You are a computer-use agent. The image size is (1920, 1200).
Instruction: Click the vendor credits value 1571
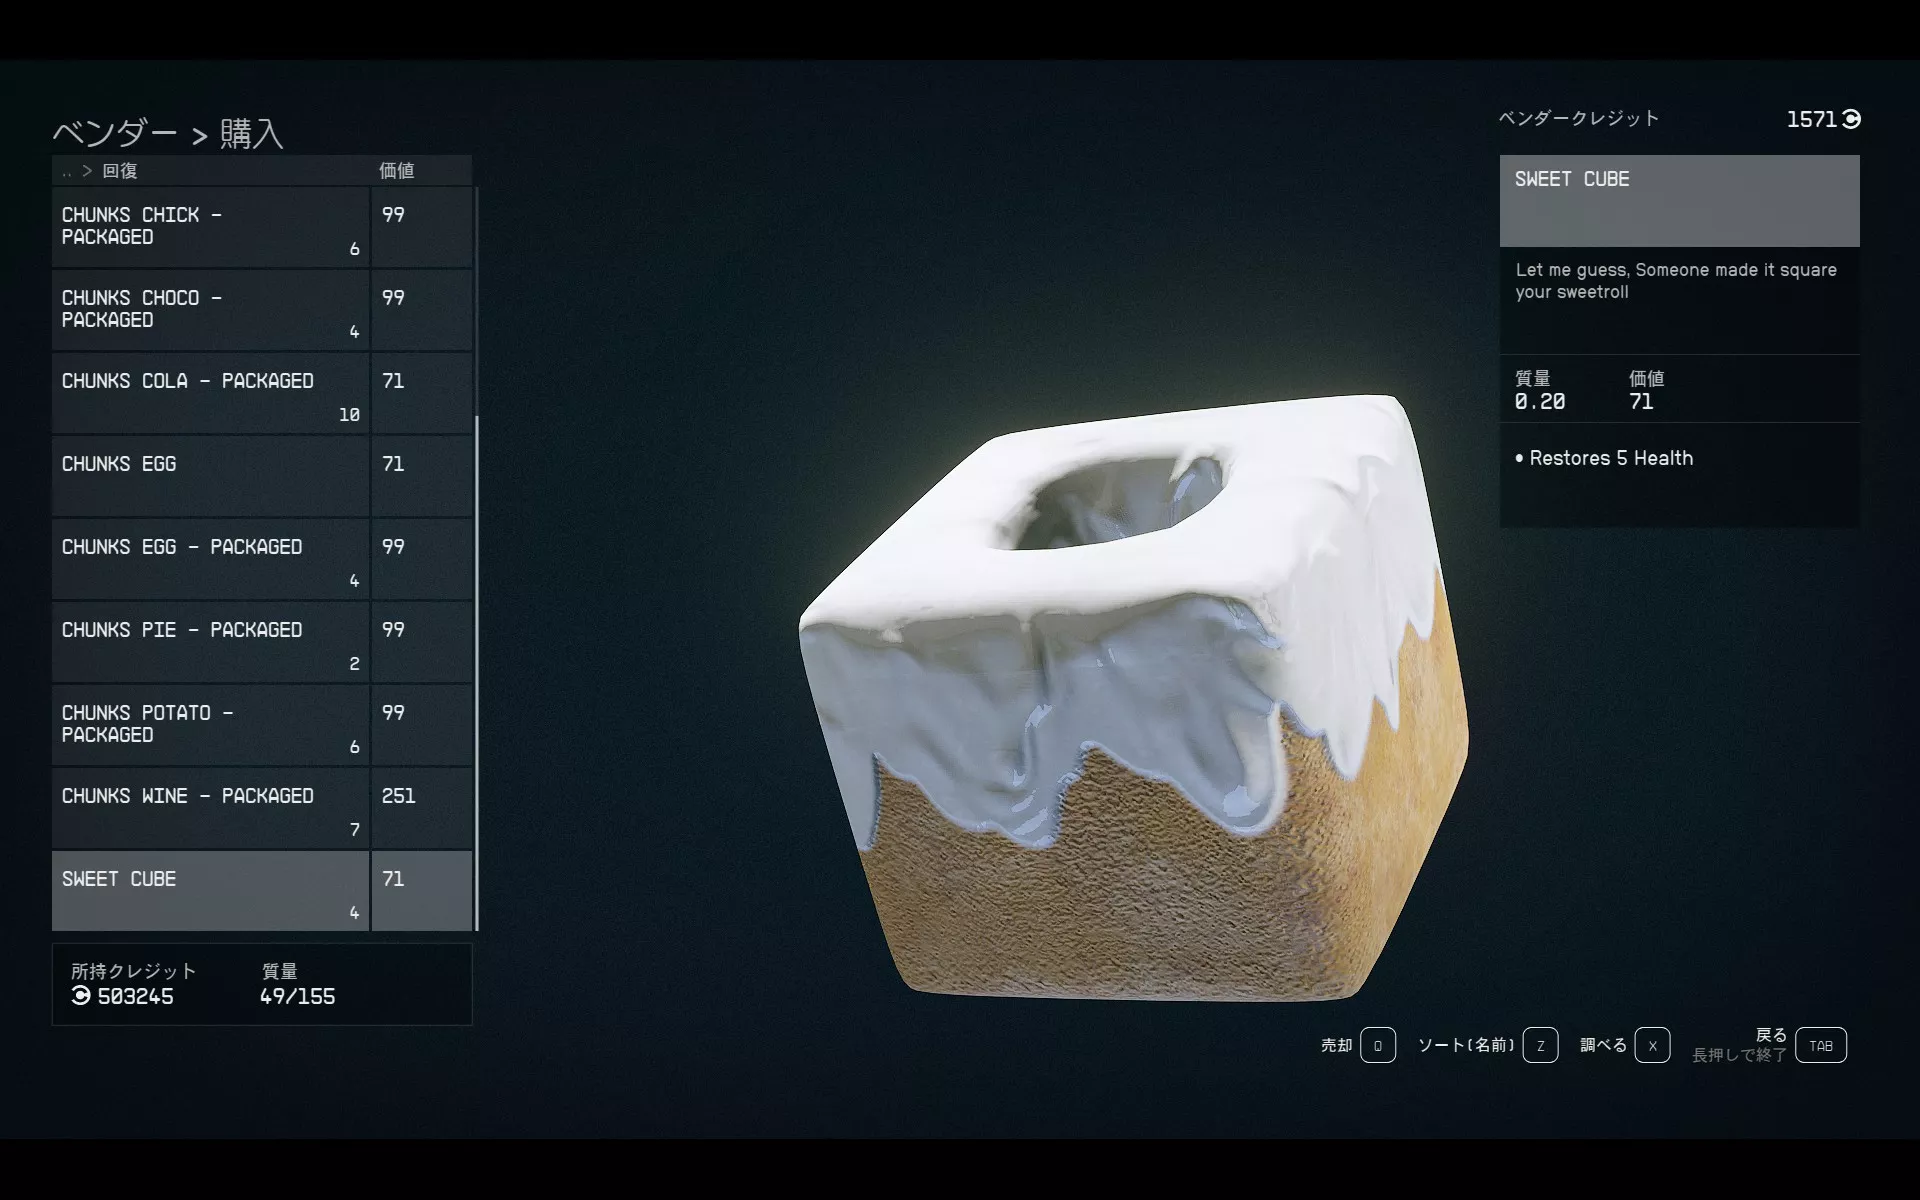(x=1812, y=119)
